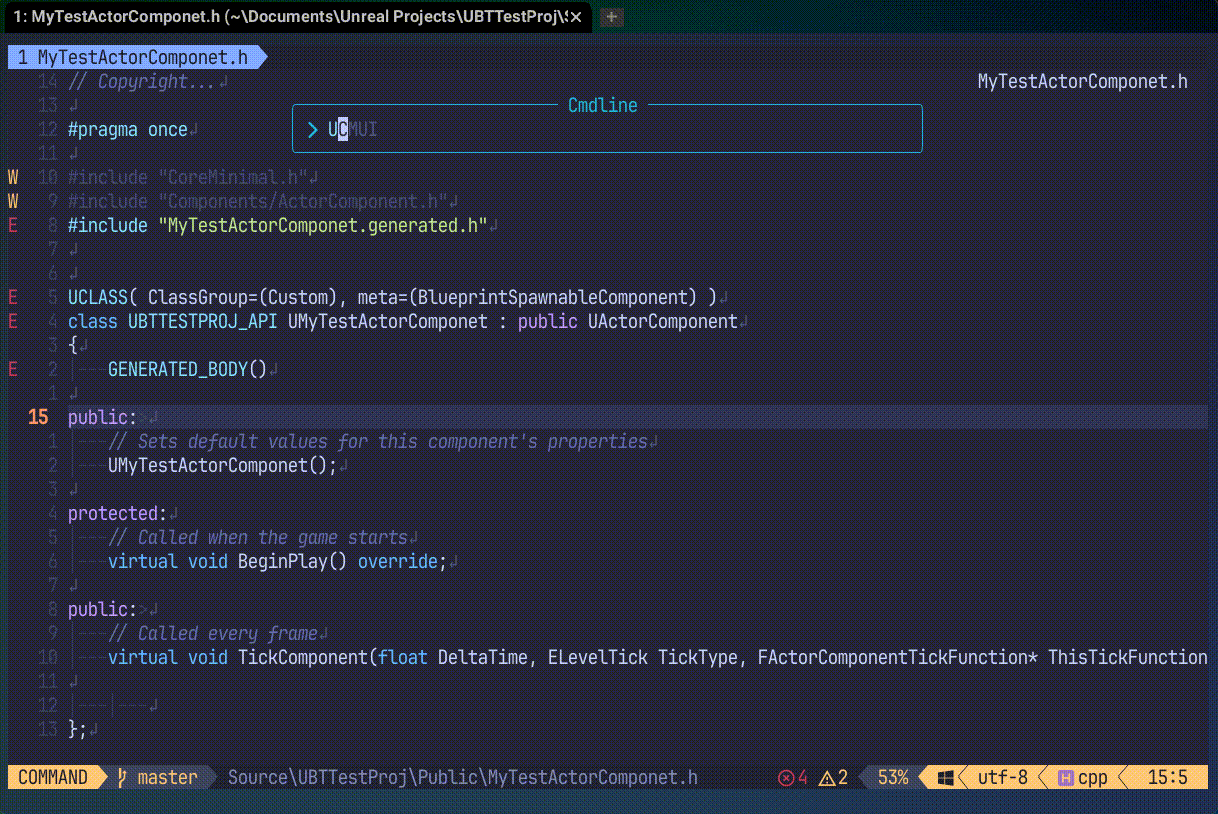Click the highlighted current line number 15
The width and height of the screenshot is (1218, 814).
(38, 416)
